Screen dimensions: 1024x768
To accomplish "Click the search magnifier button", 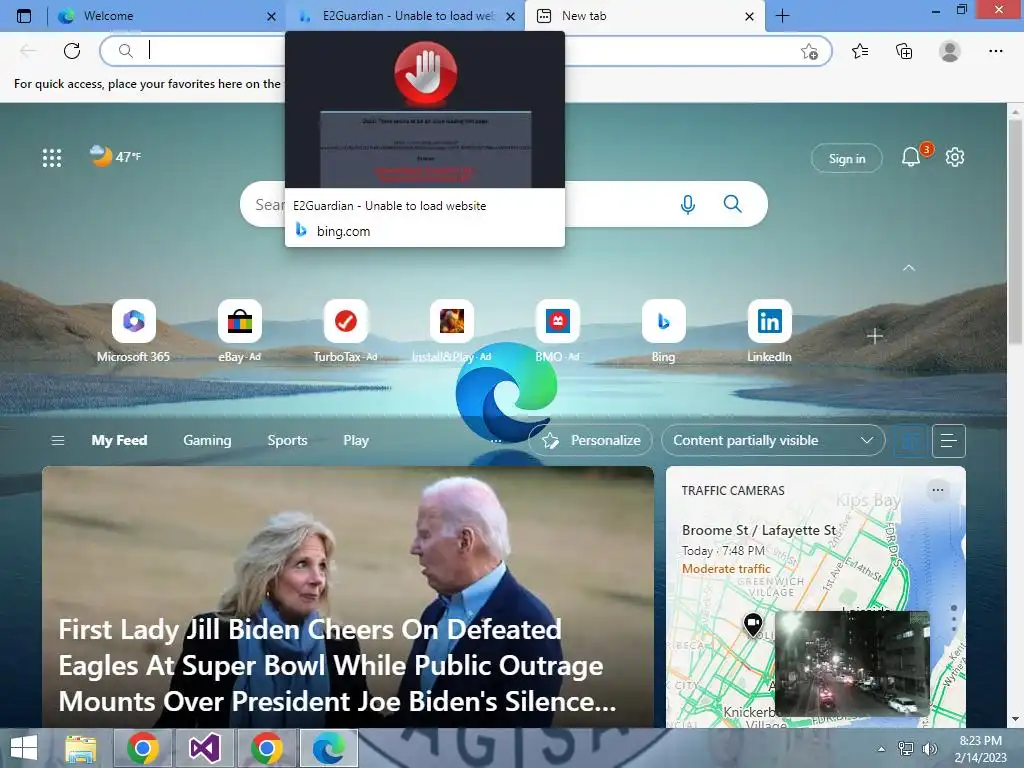I will pyautogui.click(x=733, y=204).
